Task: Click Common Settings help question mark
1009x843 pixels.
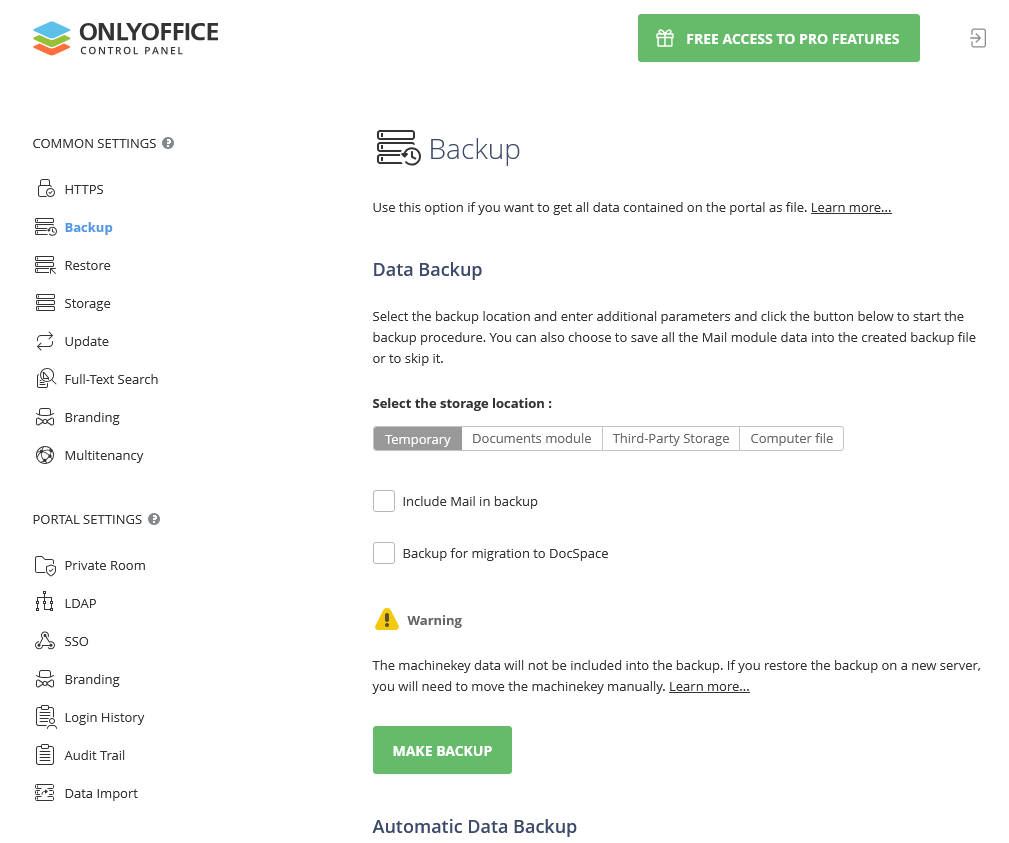Action: click(168, 143)
